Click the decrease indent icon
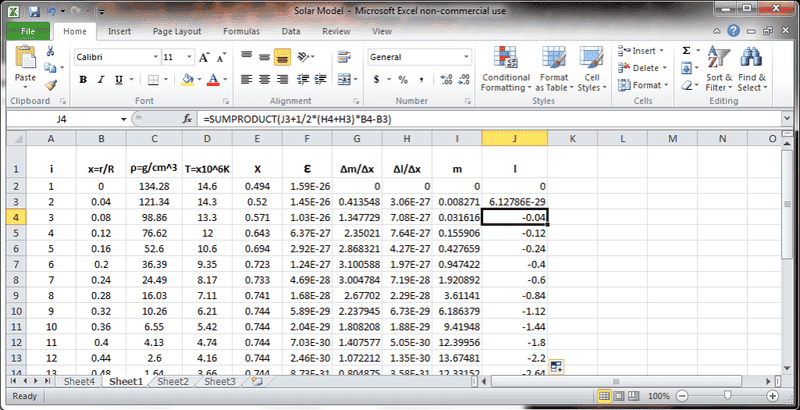The width and height of the screenshot is (800, 410). [x=303, y=80]
